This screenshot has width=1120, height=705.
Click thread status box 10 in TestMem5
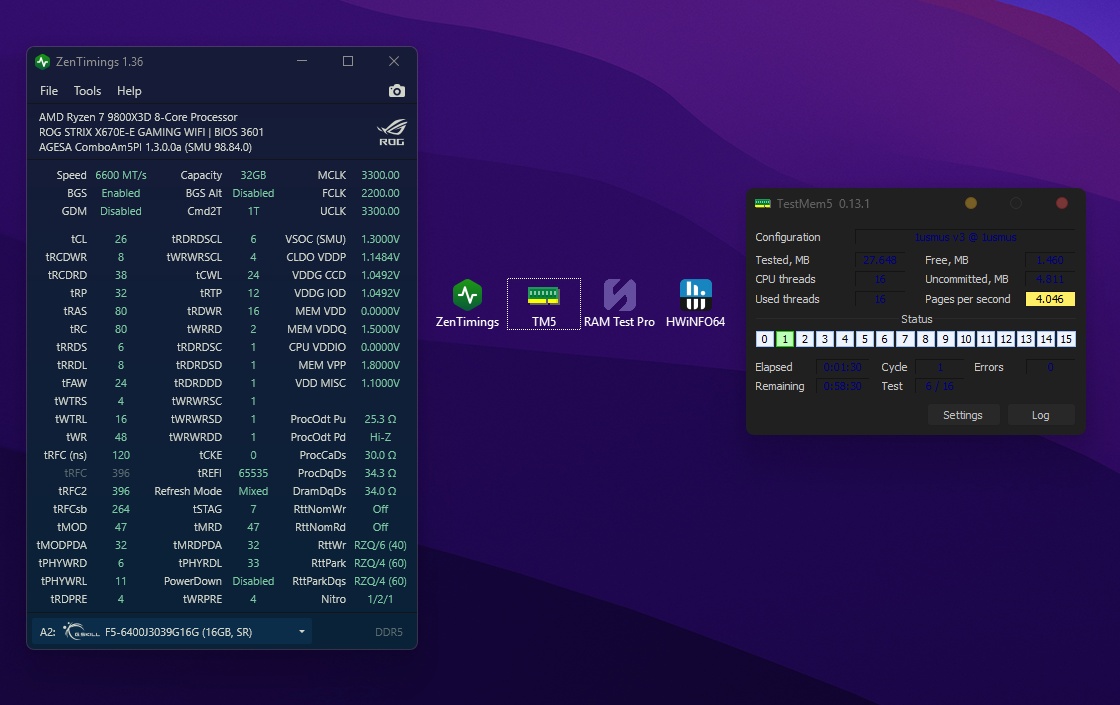(x=966, y=339)
